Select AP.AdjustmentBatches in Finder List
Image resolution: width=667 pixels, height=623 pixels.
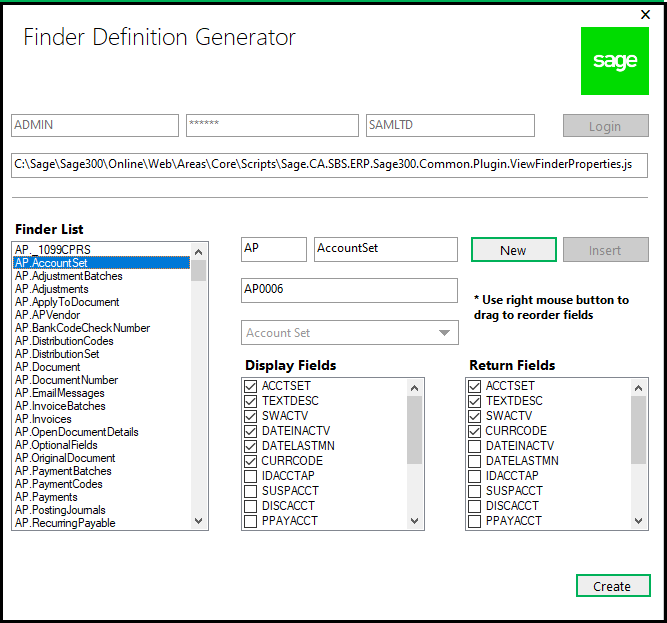pyautogui.click(x=101, y=276)
